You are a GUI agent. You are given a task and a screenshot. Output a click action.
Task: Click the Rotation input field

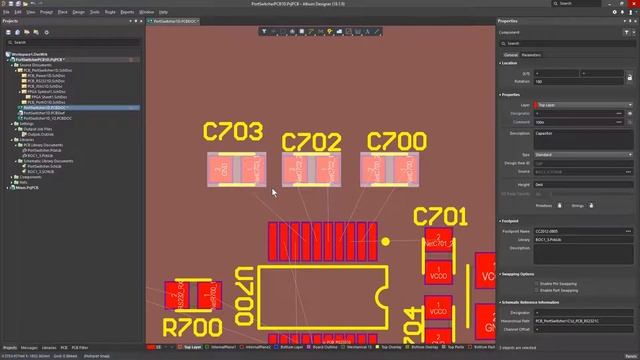(x=578, y=82)
